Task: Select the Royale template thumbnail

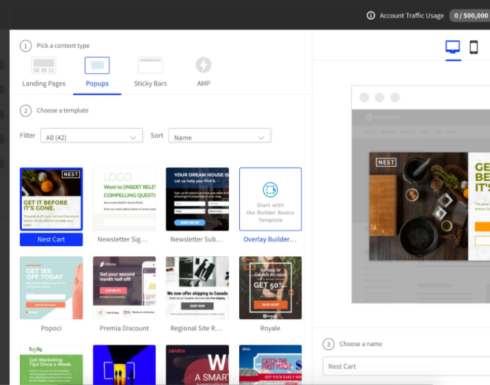Action: click(x=270, y=288)
